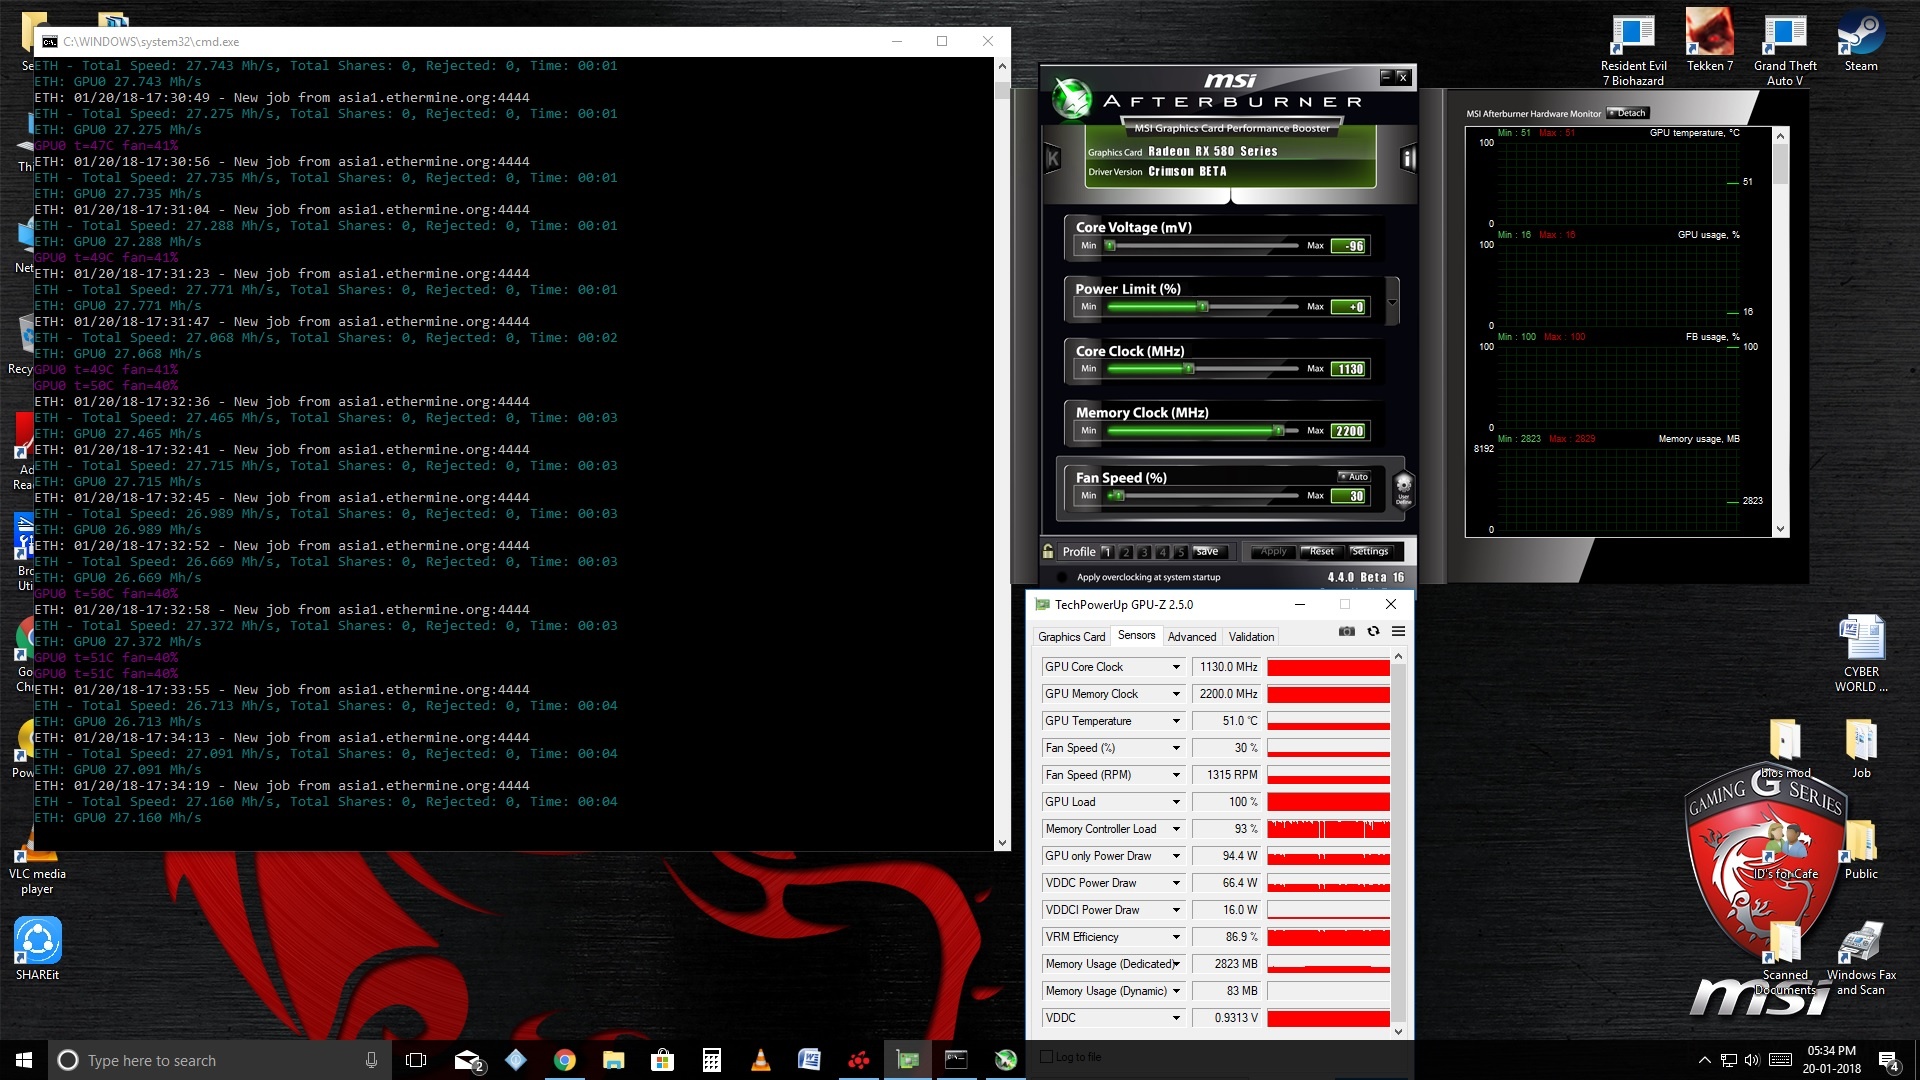Click the Afterburner left 'K' side button

pyautogui.click(x=1052, y=158)
